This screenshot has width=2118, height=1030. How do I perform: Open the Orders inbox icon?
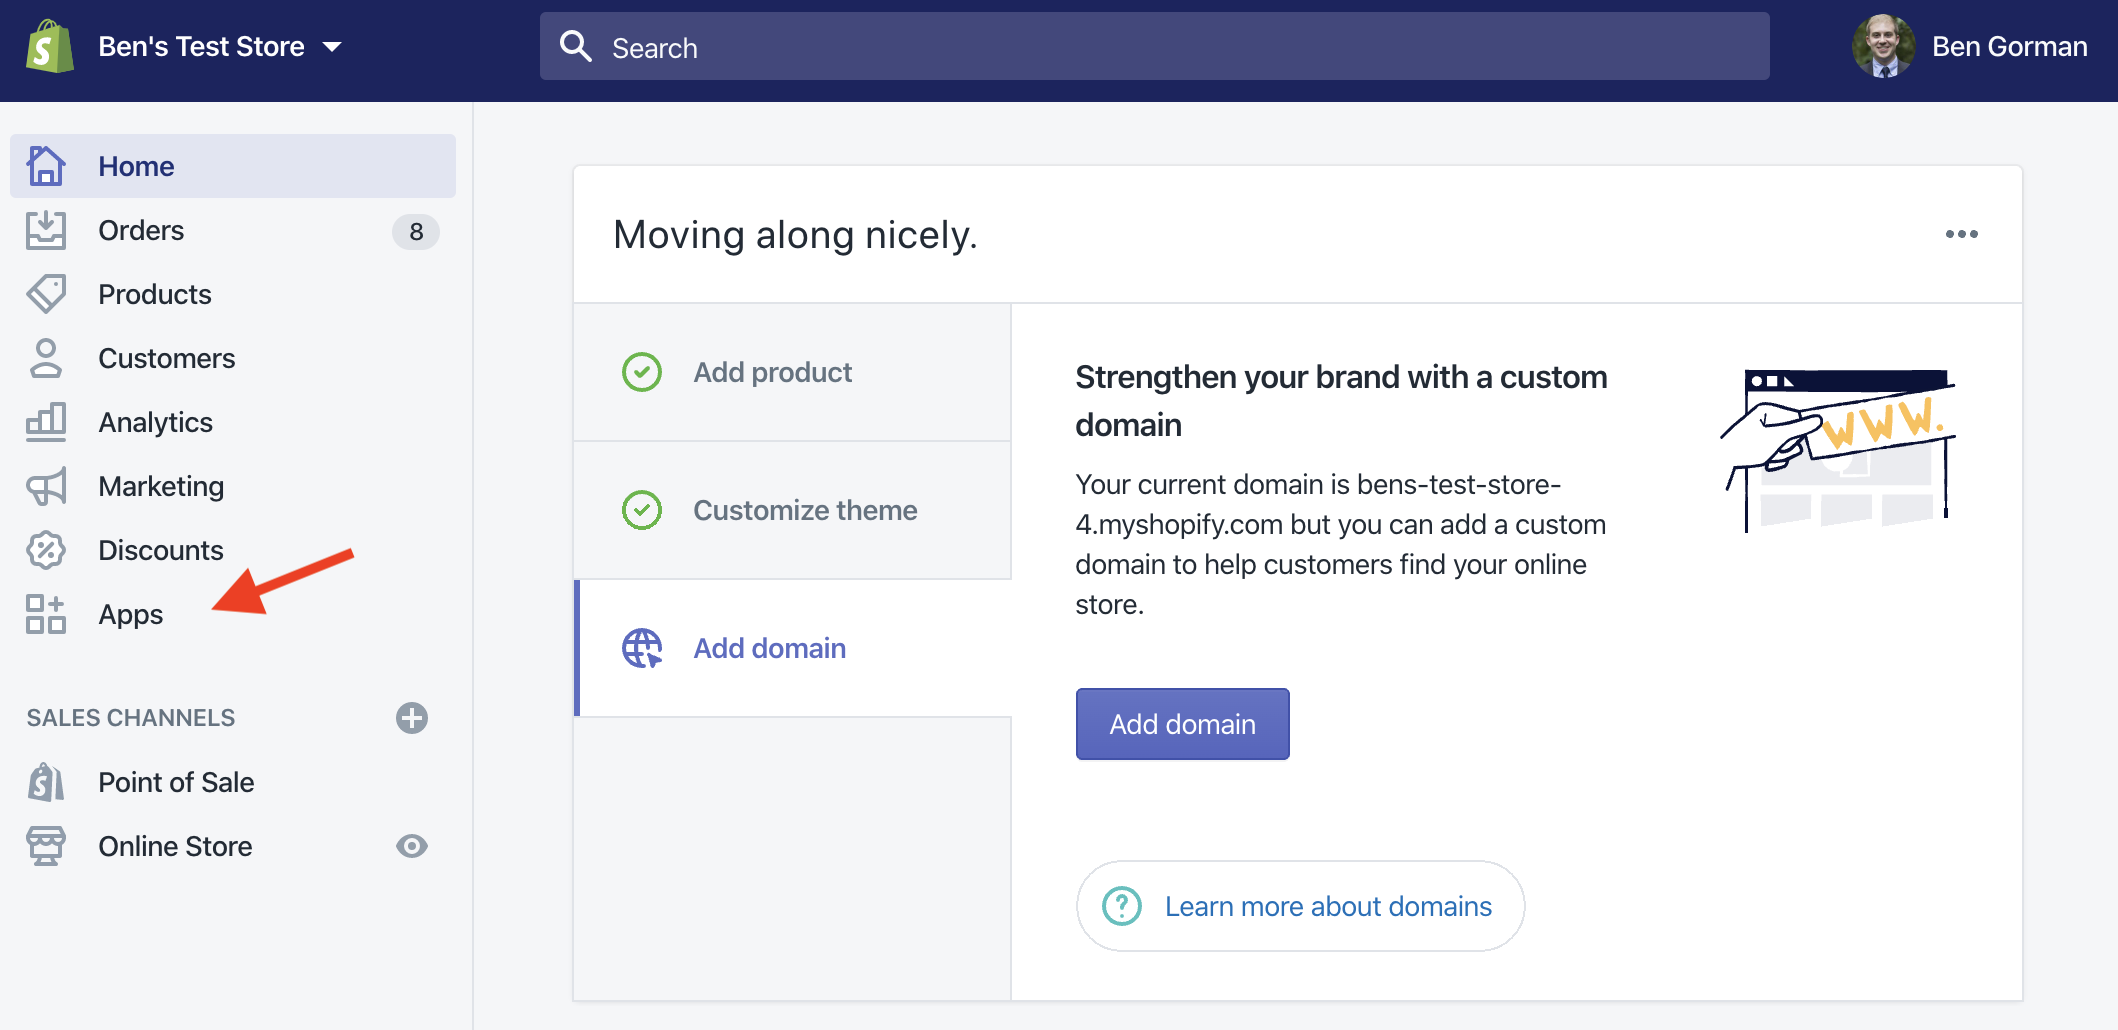(x=46, y=230)
